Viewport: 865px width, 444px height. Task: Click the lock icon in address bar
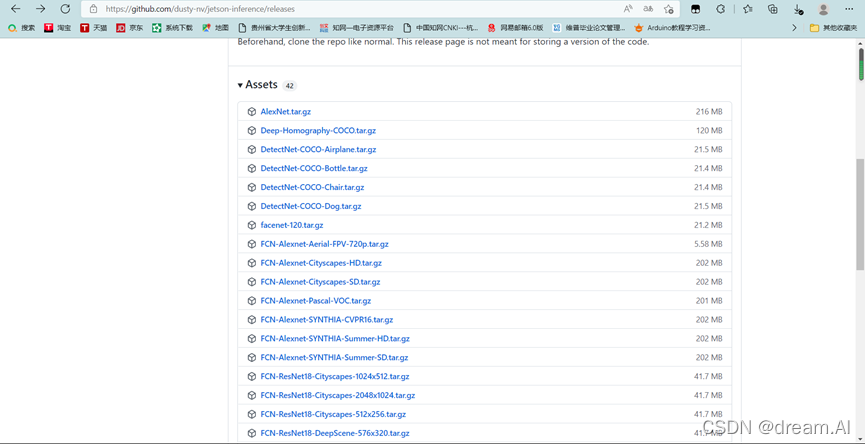(94, 9)
